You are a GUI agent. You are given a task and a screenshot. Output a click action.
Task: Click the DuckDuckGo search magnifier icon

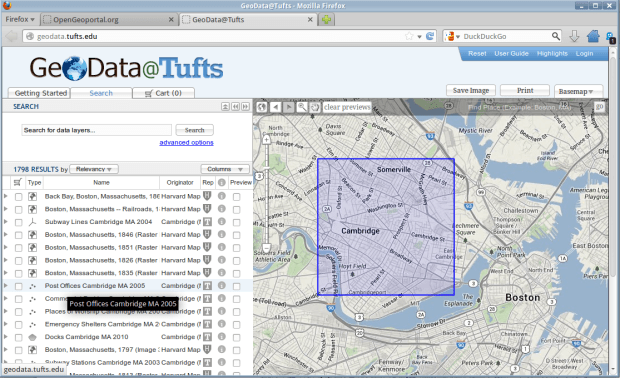tap(556, 36)
